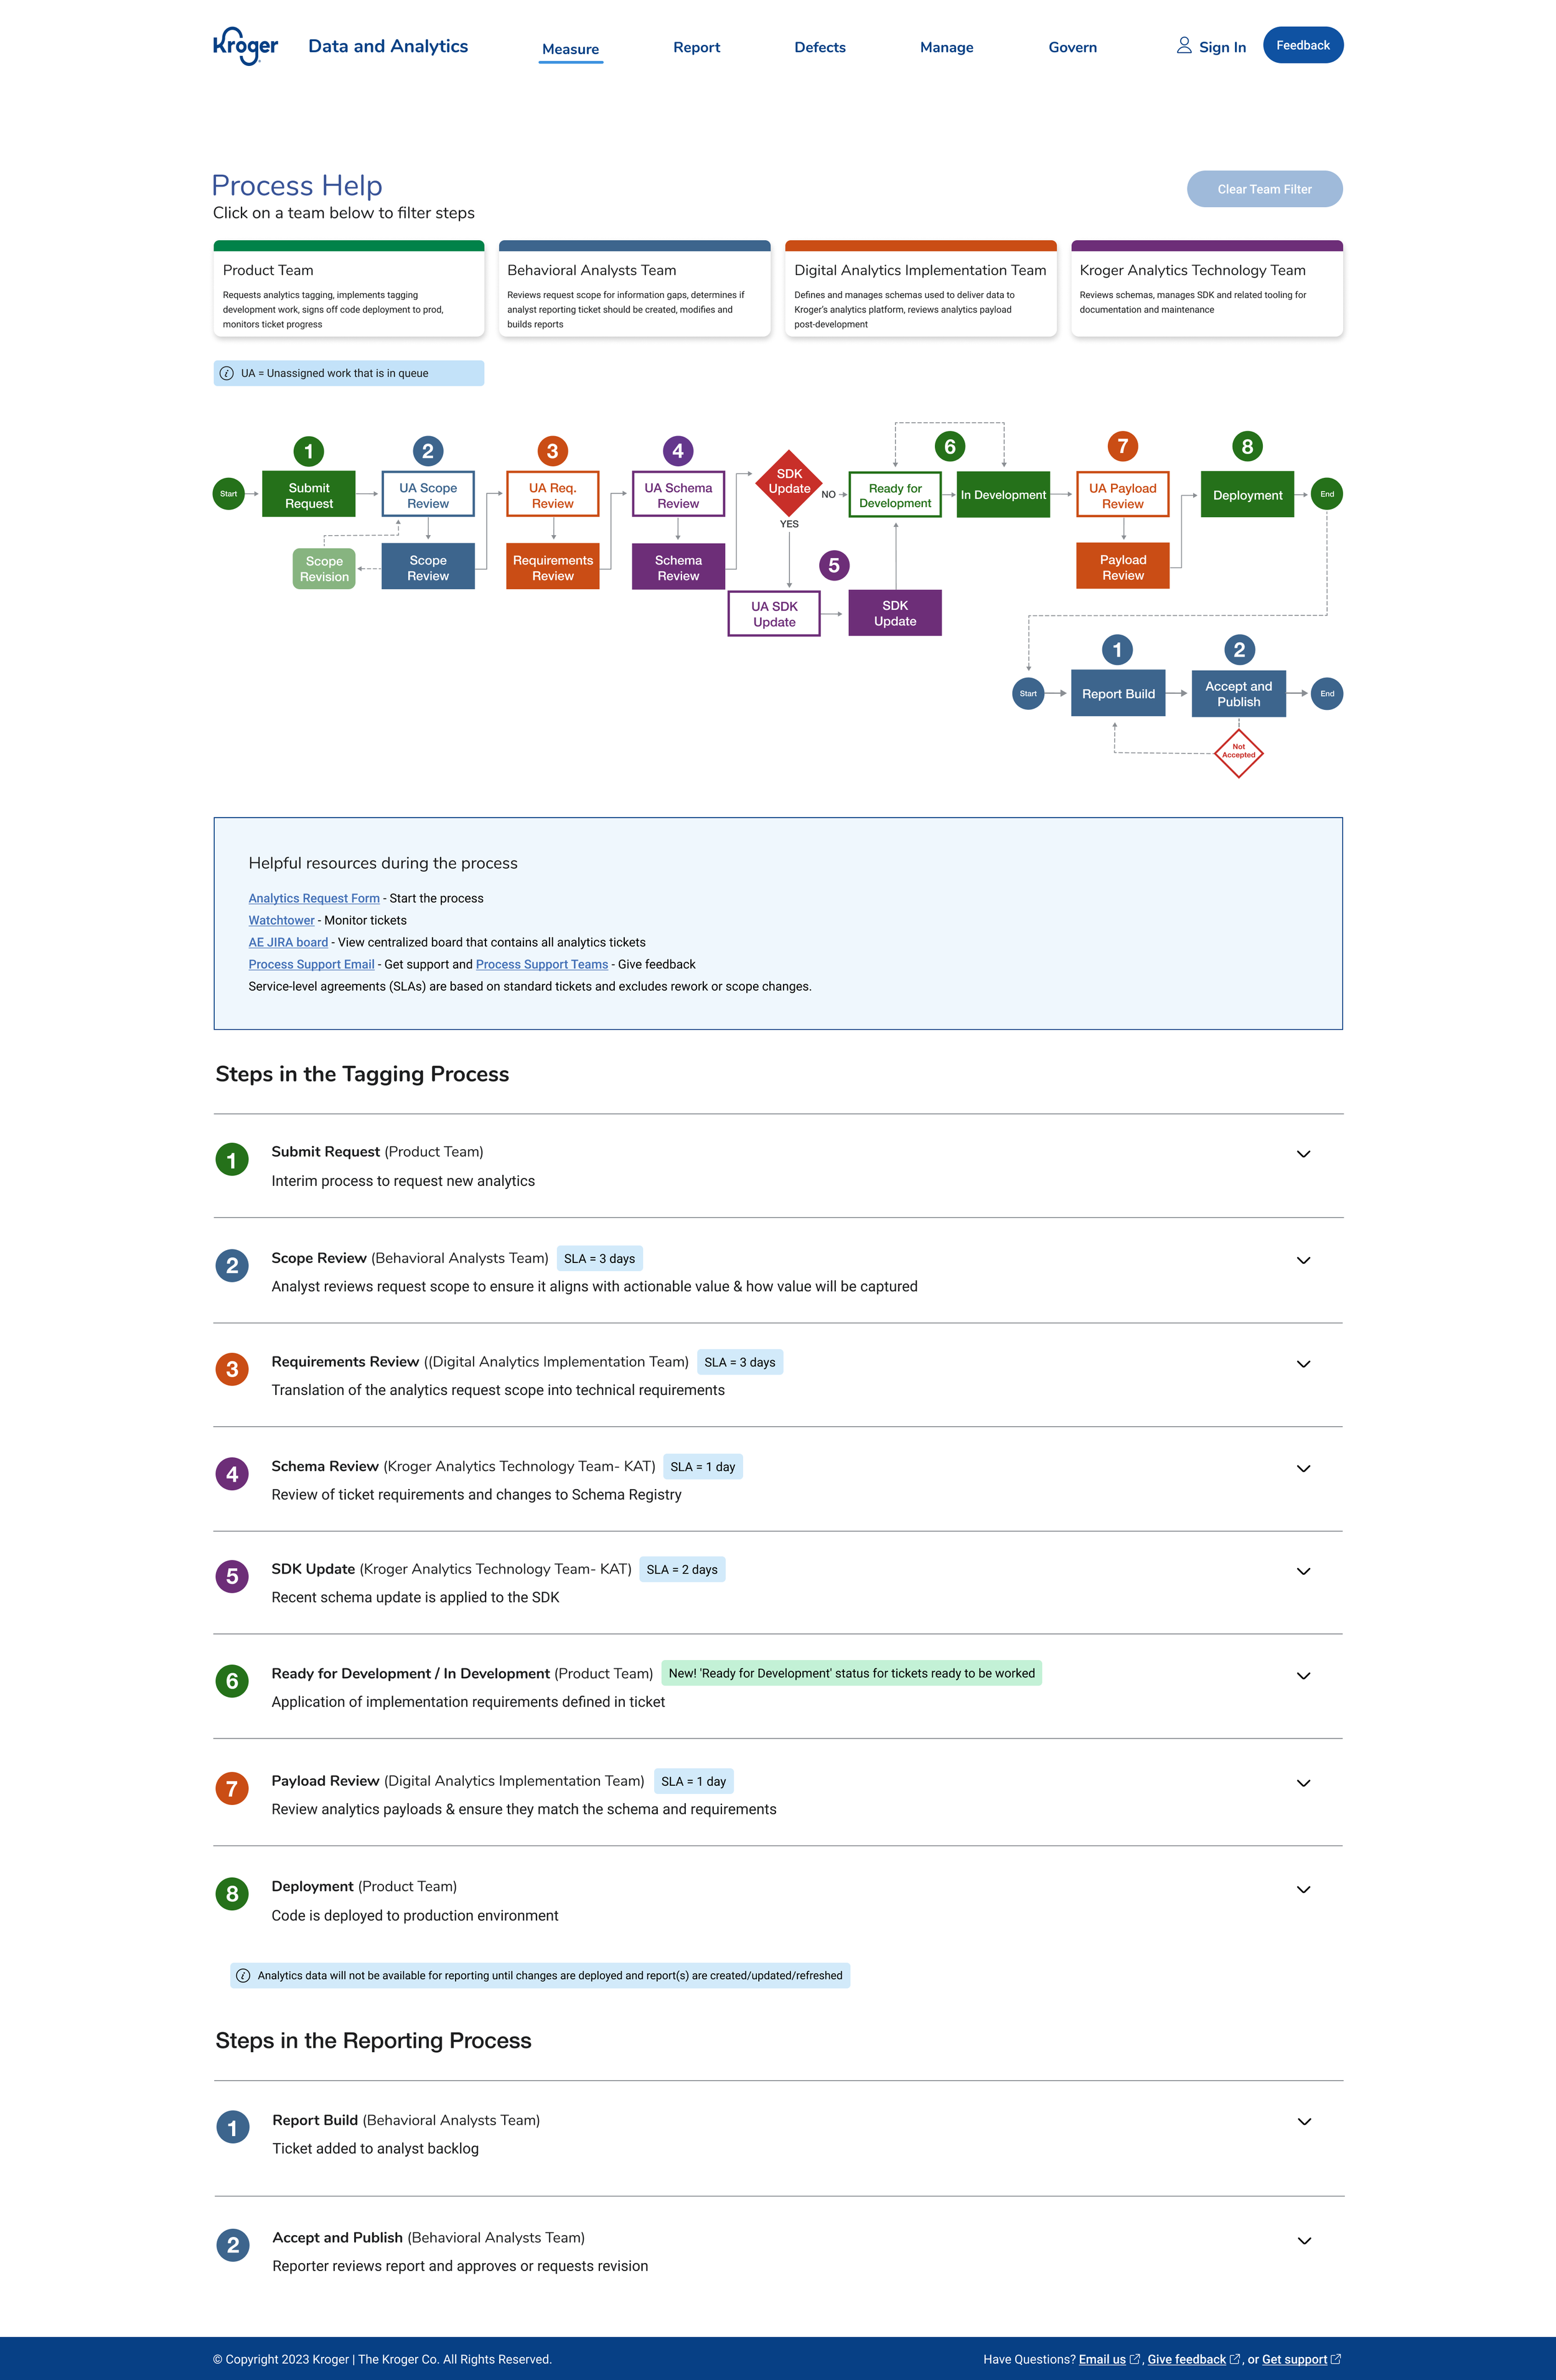The image size is (1556, 2380).
Task: Open the Analytics Request Form link
Action: [x=314, y=899]
